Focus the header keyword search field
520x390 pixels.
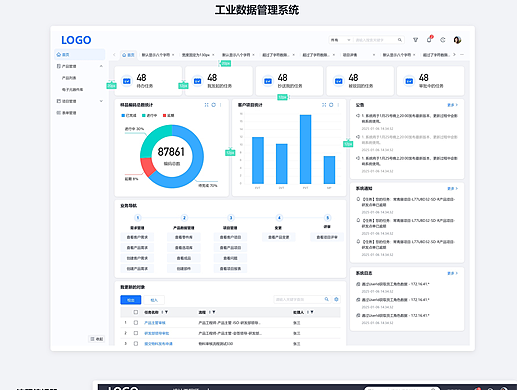(x=375, y=40)
